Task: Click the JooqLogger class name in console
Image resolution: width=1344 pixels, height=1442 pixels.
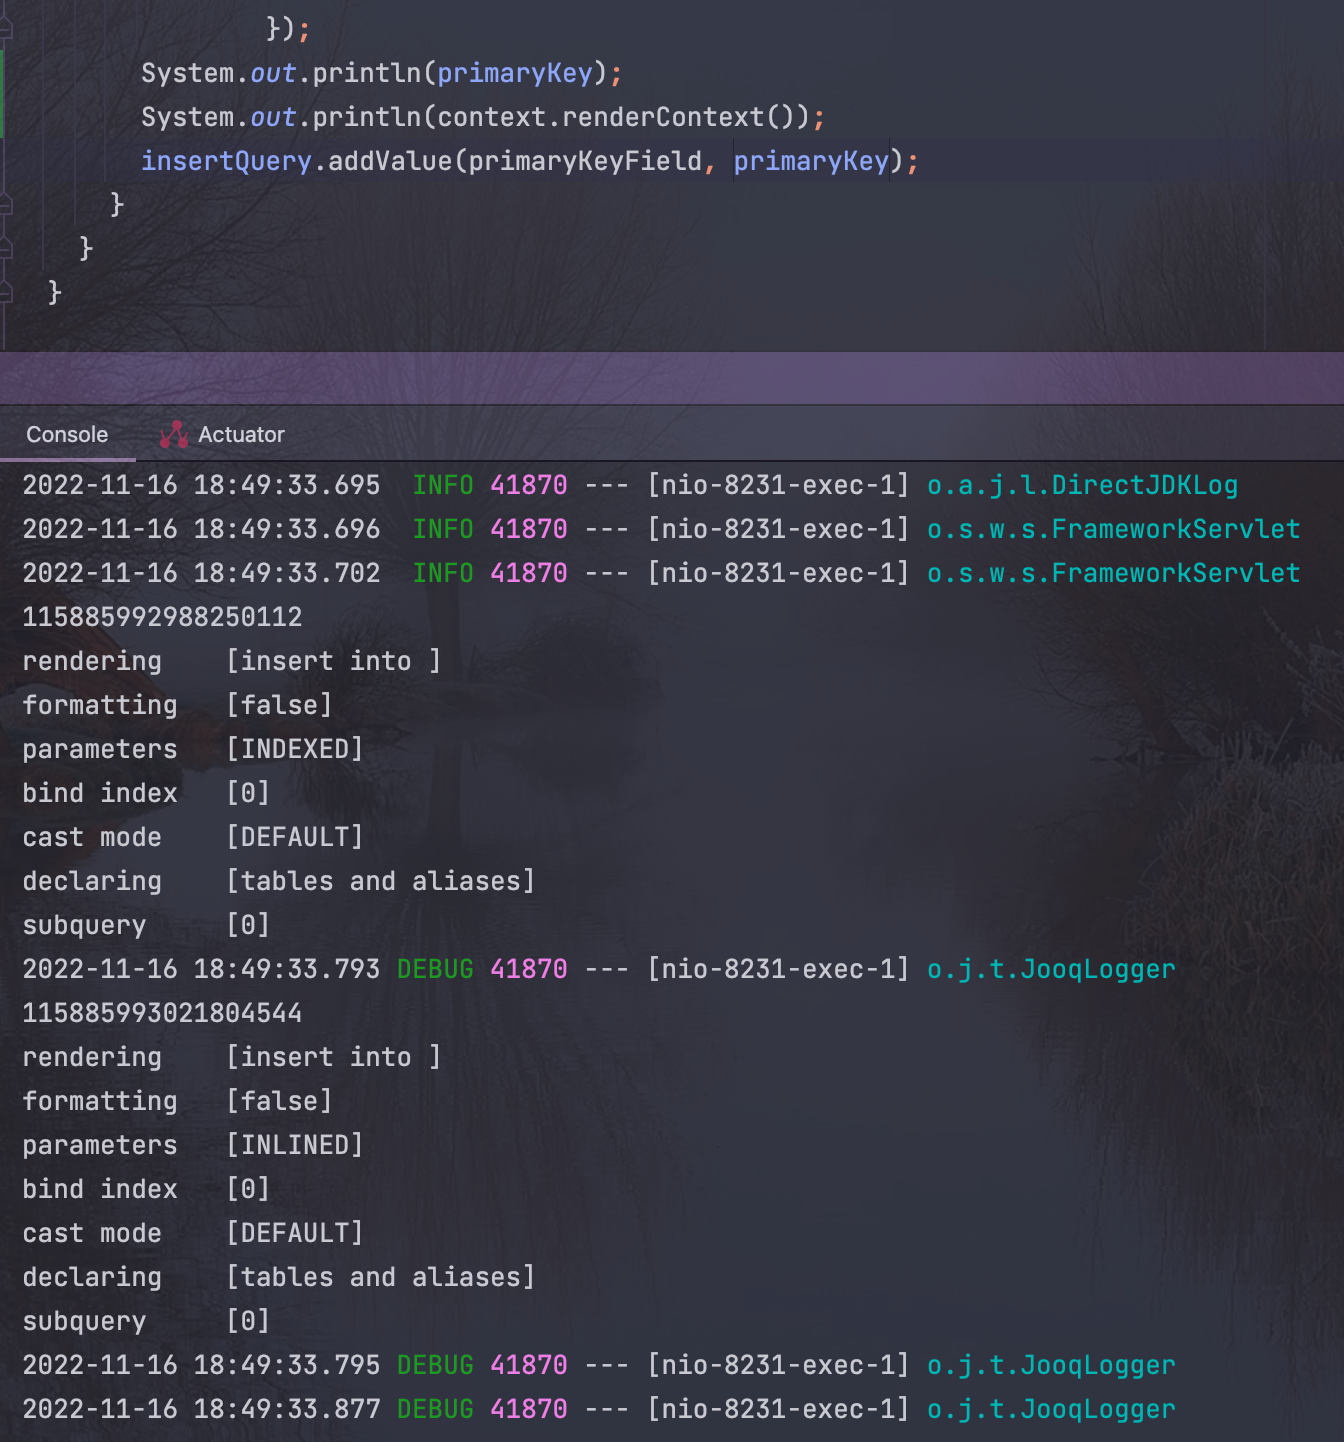Action: click(x=1050, y=968)
